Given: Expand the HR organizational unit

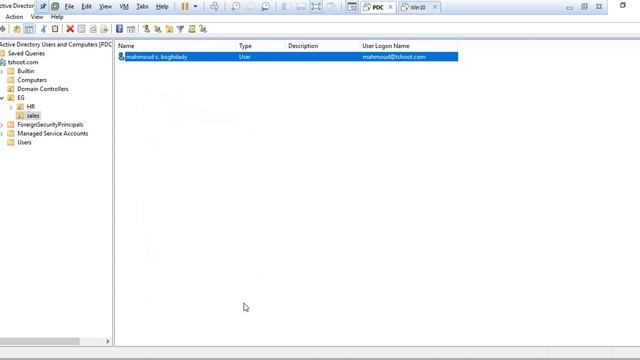Looking at the screenshot, I should (11, 107).
